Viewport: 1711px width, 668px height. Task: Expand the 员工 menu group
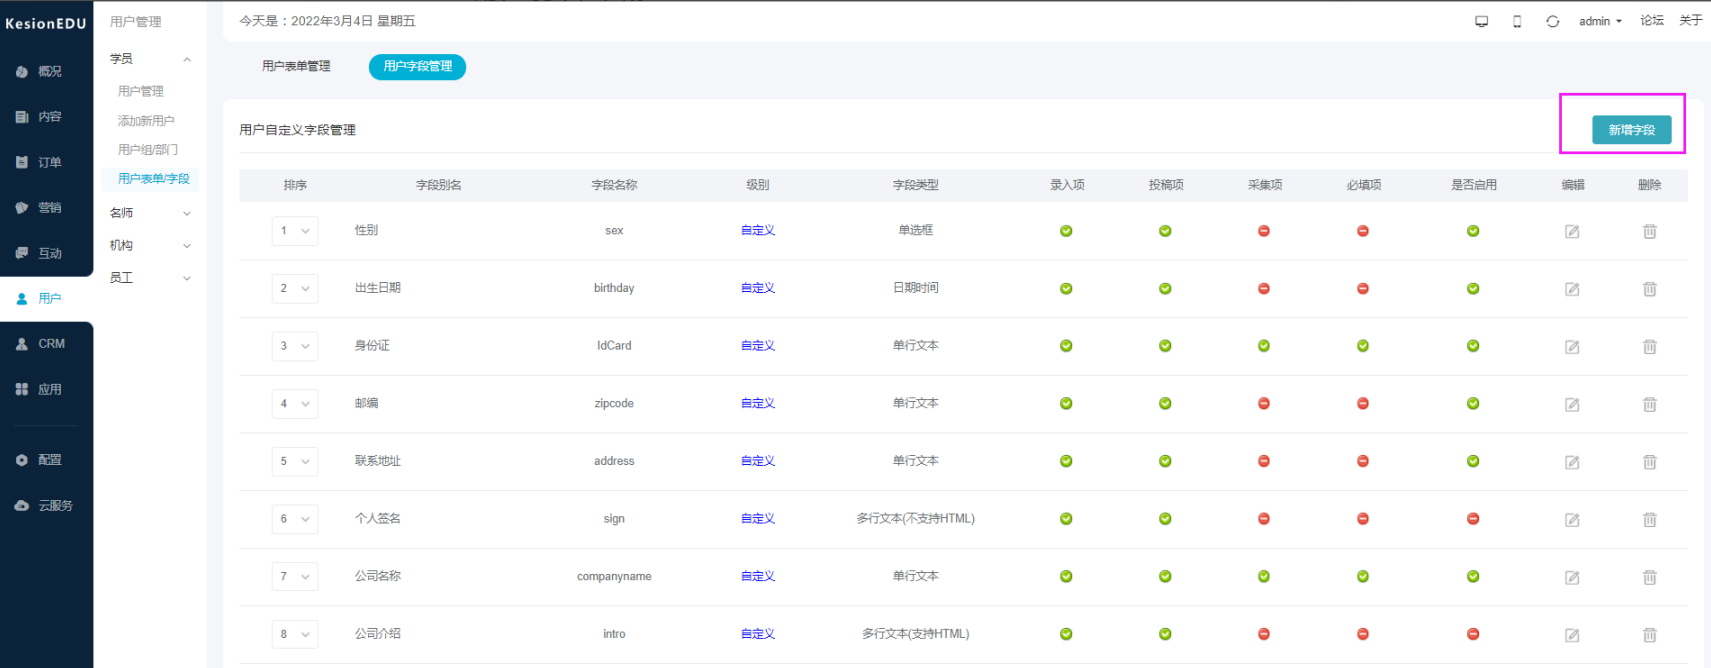tap(150, 278)
